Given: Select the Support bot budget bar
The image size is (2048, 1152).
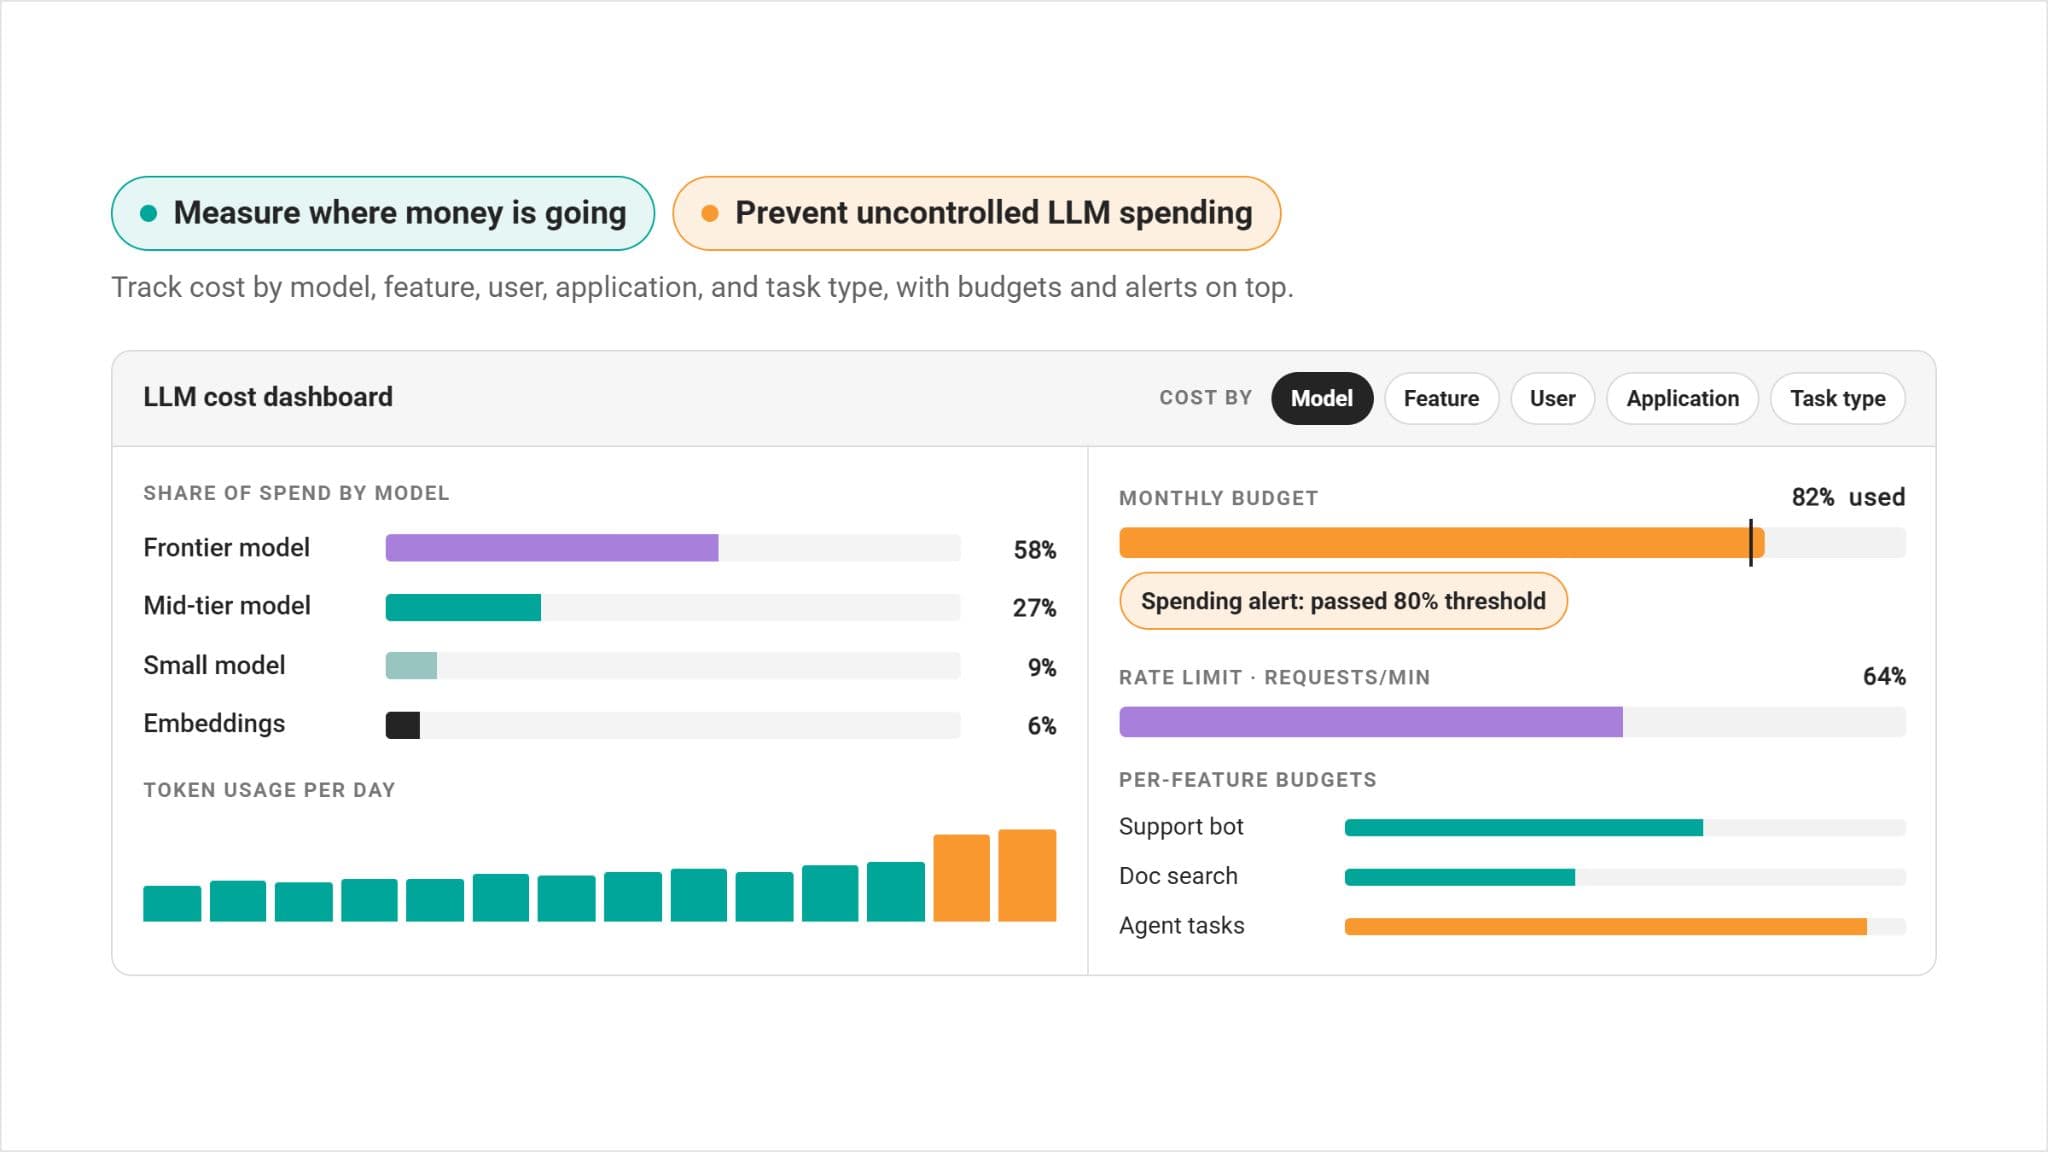Looking at the screenshot, I should tap(1524, 828).
